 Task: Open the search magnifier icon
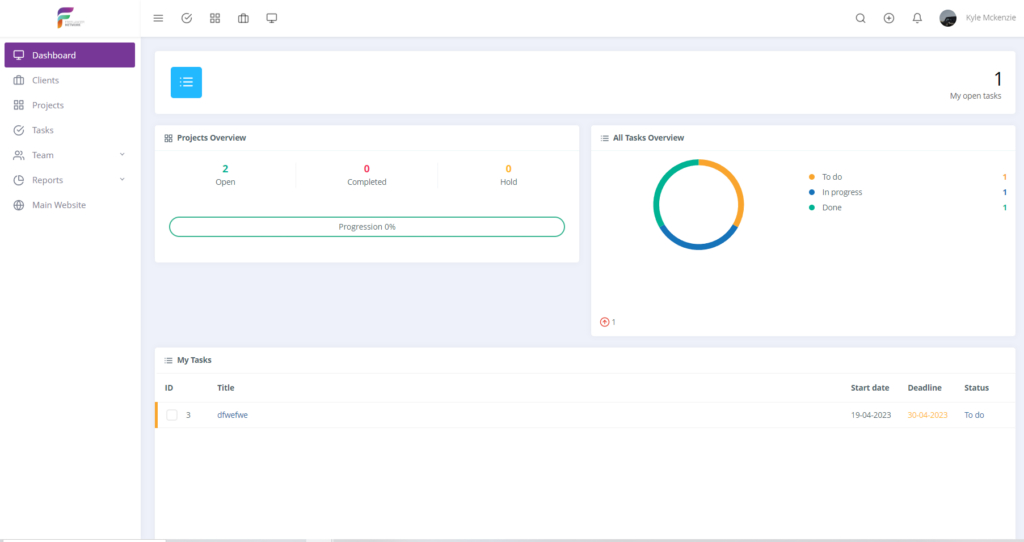[x=861, y=18]
